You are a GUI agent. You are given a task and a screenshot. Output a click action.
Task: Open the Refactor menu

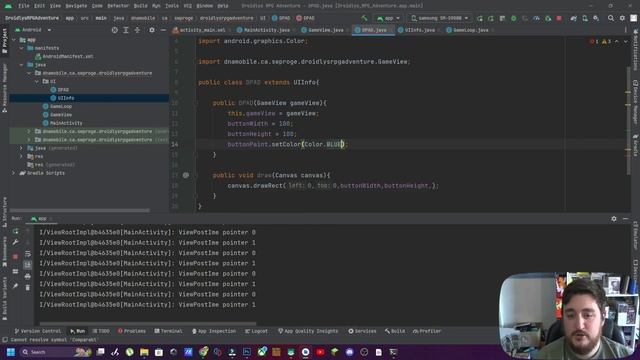118,6
